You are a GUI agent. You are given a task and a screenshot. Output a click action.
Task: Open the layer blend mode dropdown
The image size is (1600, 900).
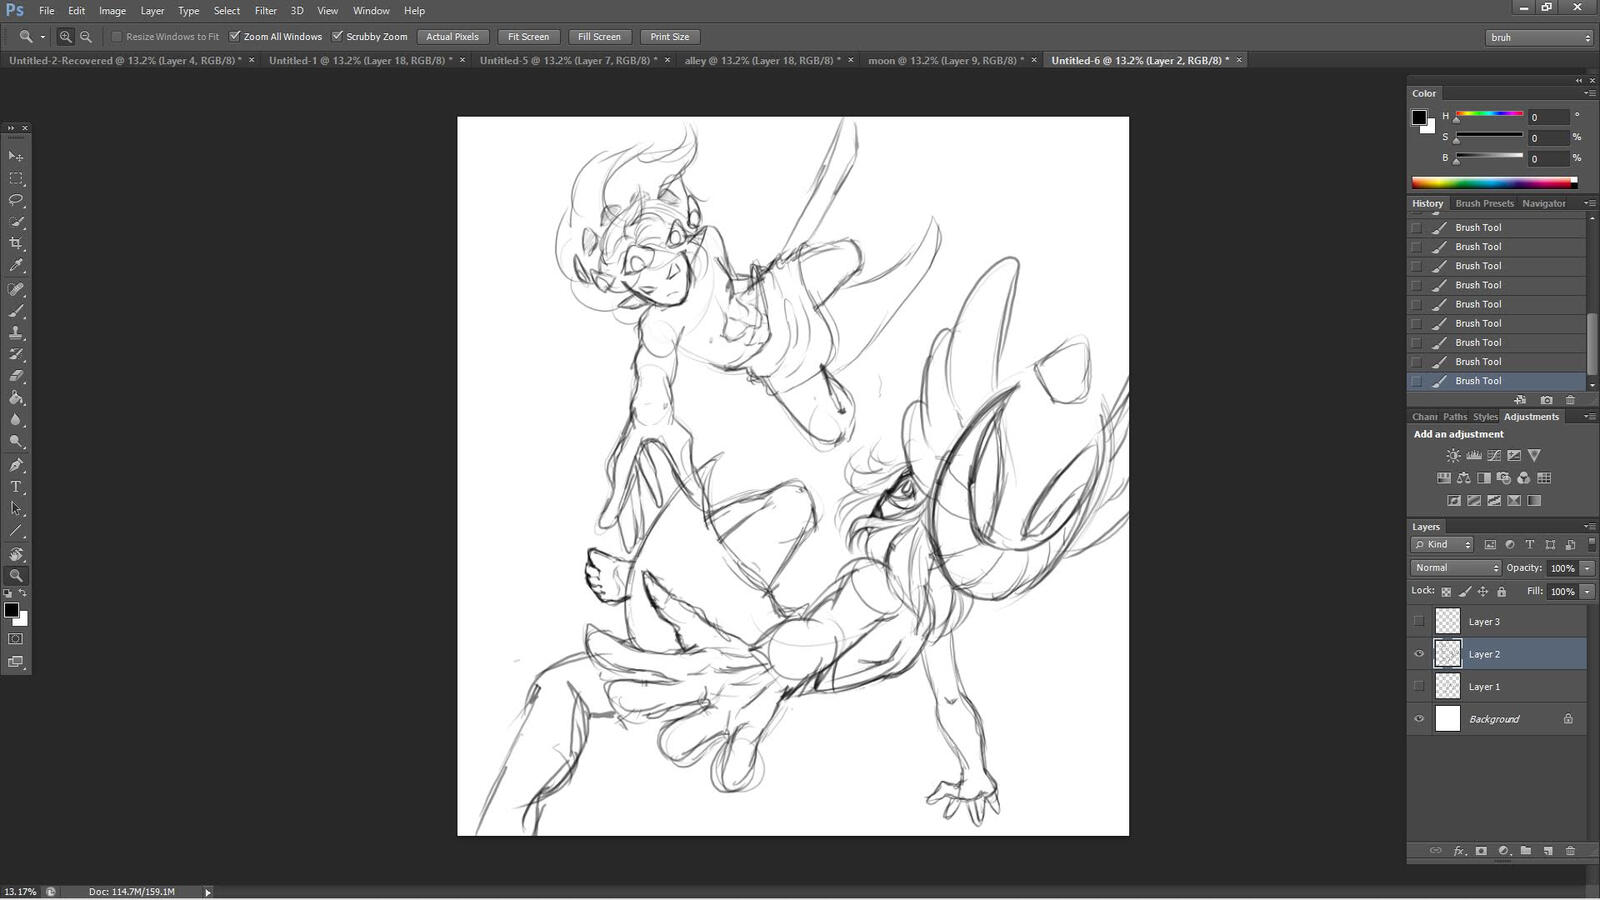pos(1456,568)
